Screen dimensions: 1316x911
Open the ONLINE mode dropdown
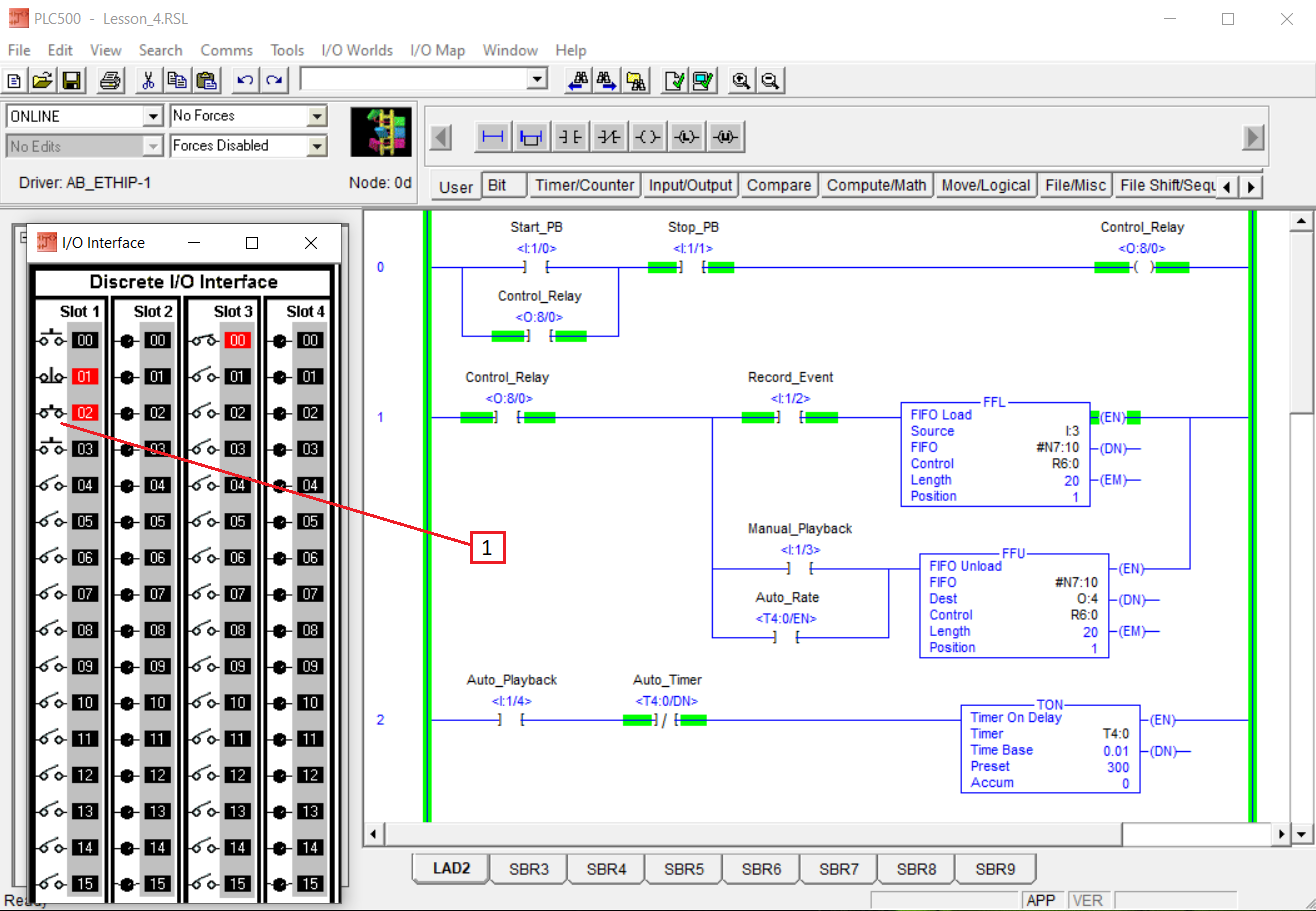[153, 116]
